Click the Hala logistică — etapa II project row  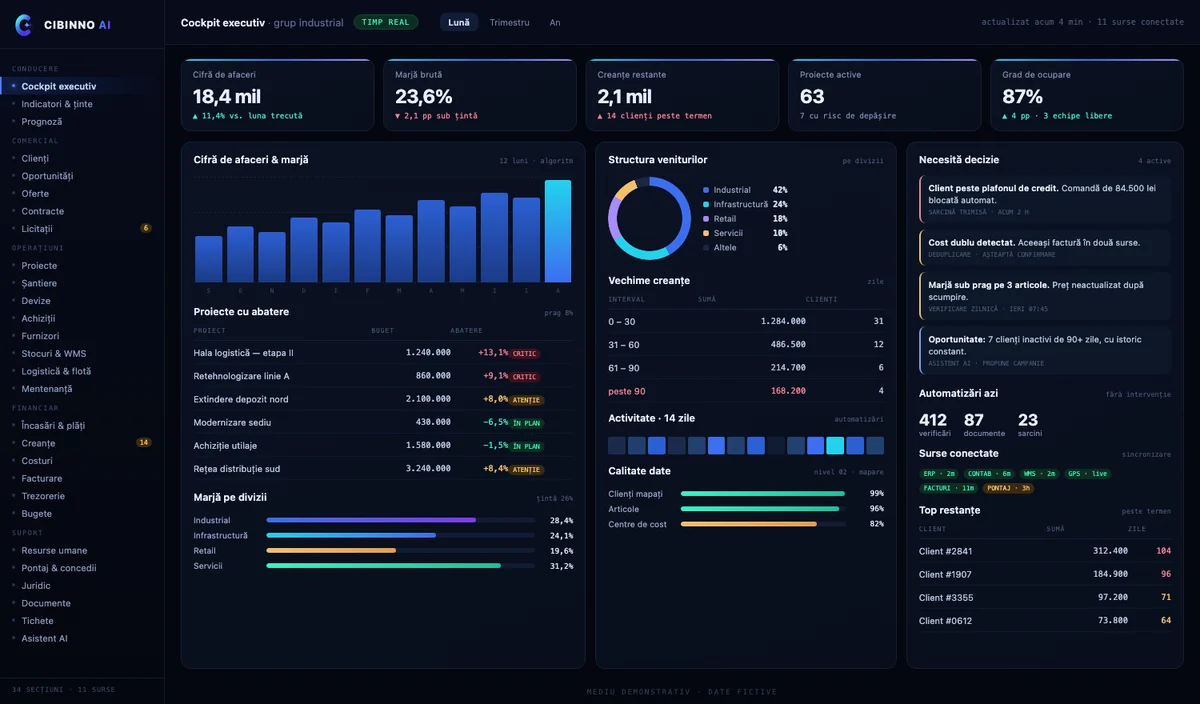click(384, 352)
